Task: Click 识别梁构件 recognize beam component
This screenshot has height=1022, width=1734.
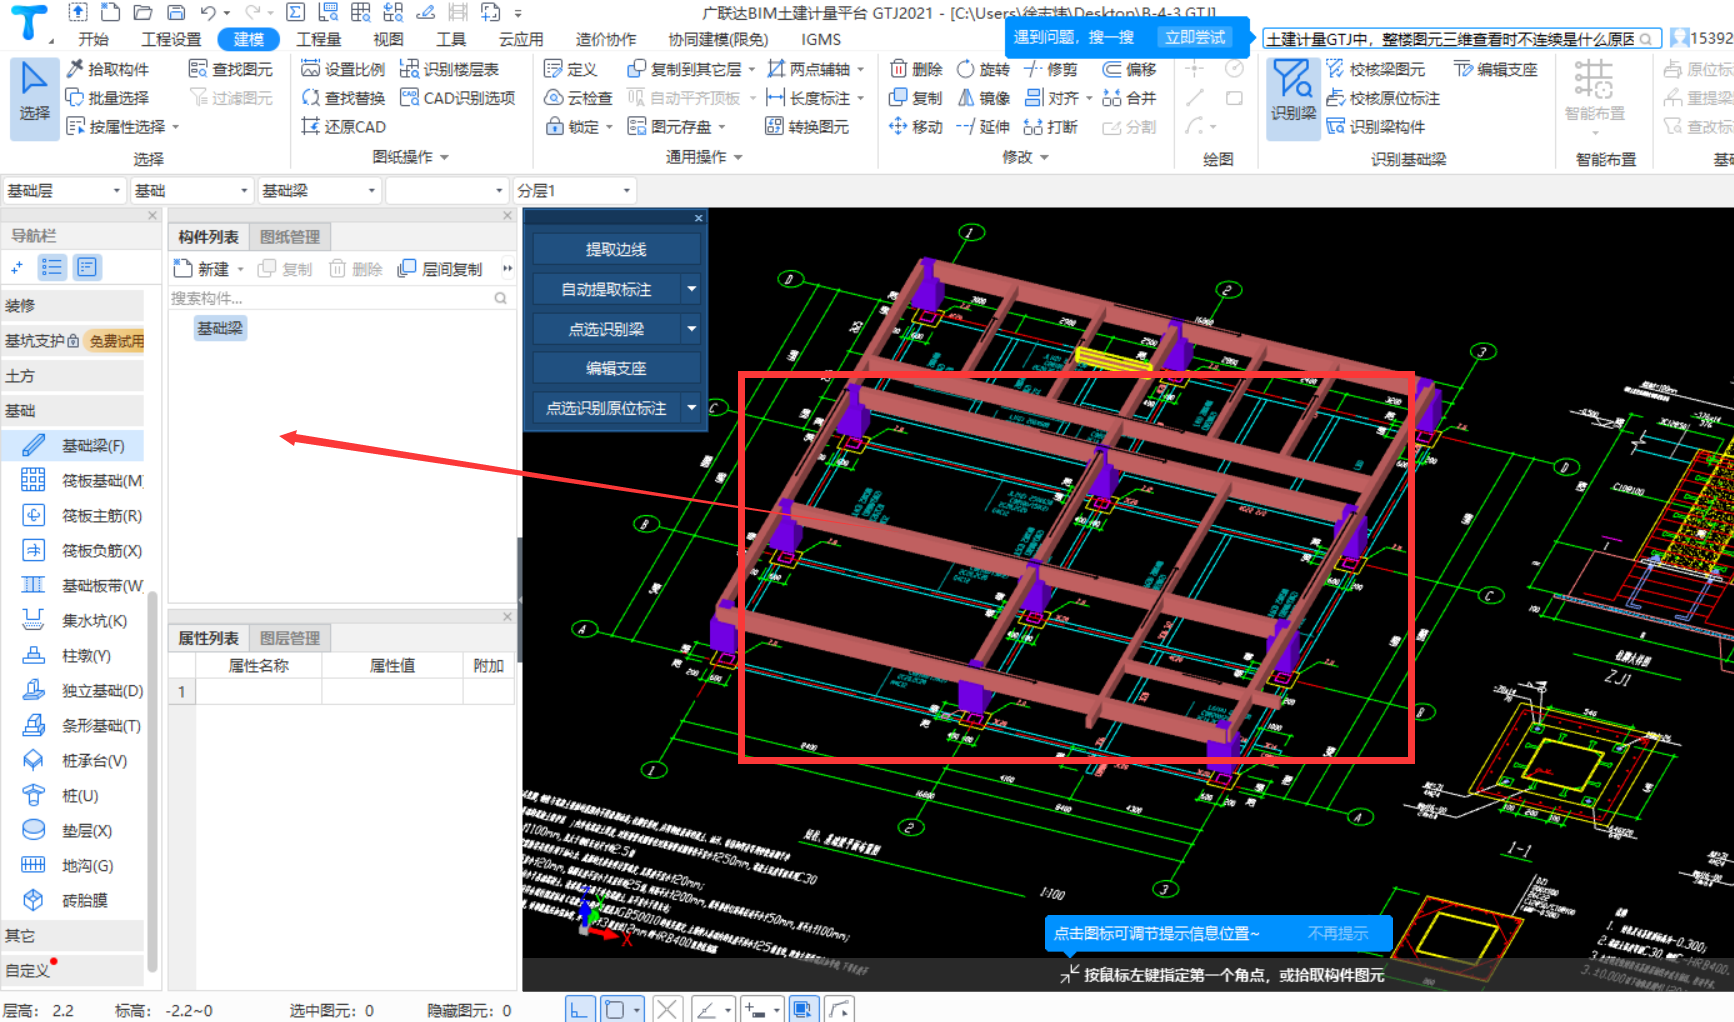Action: [x=1376, y=127]
